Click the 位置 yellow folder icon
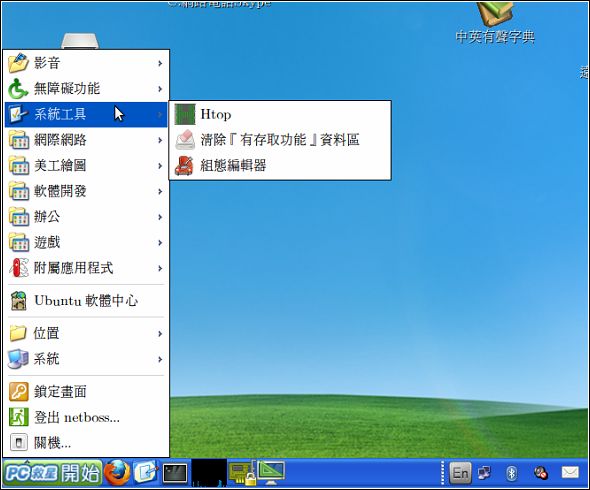This screenshot has width=590, height=490. click(18, 333)
